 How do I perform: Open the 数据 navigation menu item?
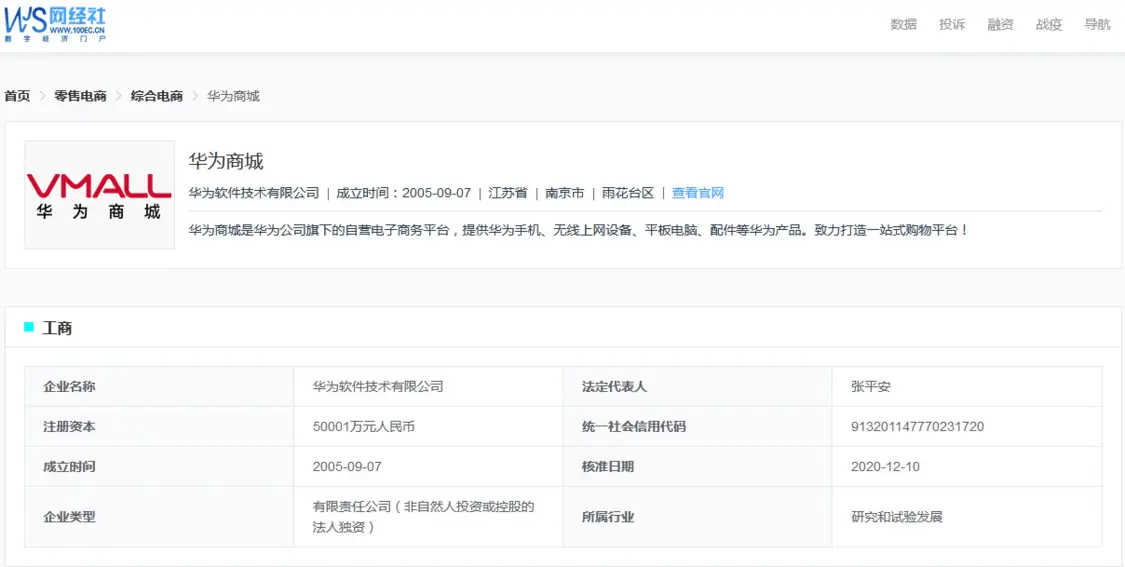pyautogui.click(x=903, y=24)
